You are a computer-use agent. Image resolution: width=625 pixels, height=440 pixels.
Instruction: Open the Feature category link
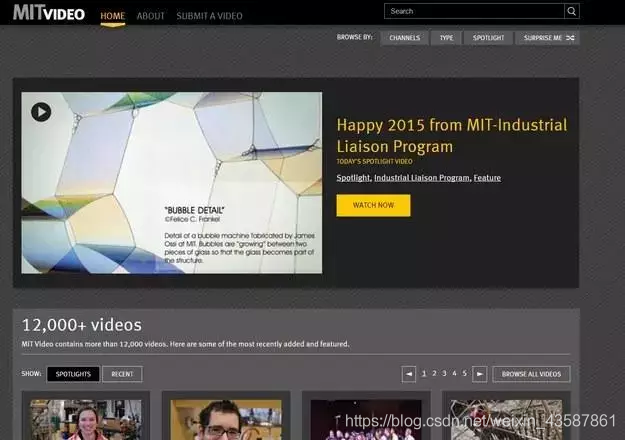(487, 178)
